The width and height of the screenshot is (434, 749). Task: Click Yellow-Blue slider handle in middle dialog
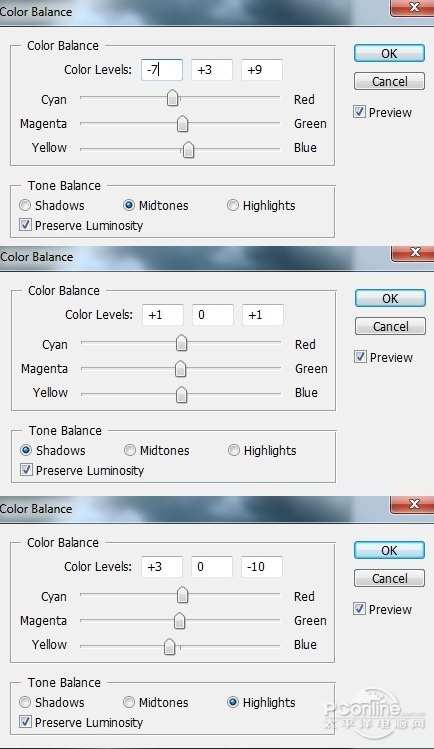point(181,395)
